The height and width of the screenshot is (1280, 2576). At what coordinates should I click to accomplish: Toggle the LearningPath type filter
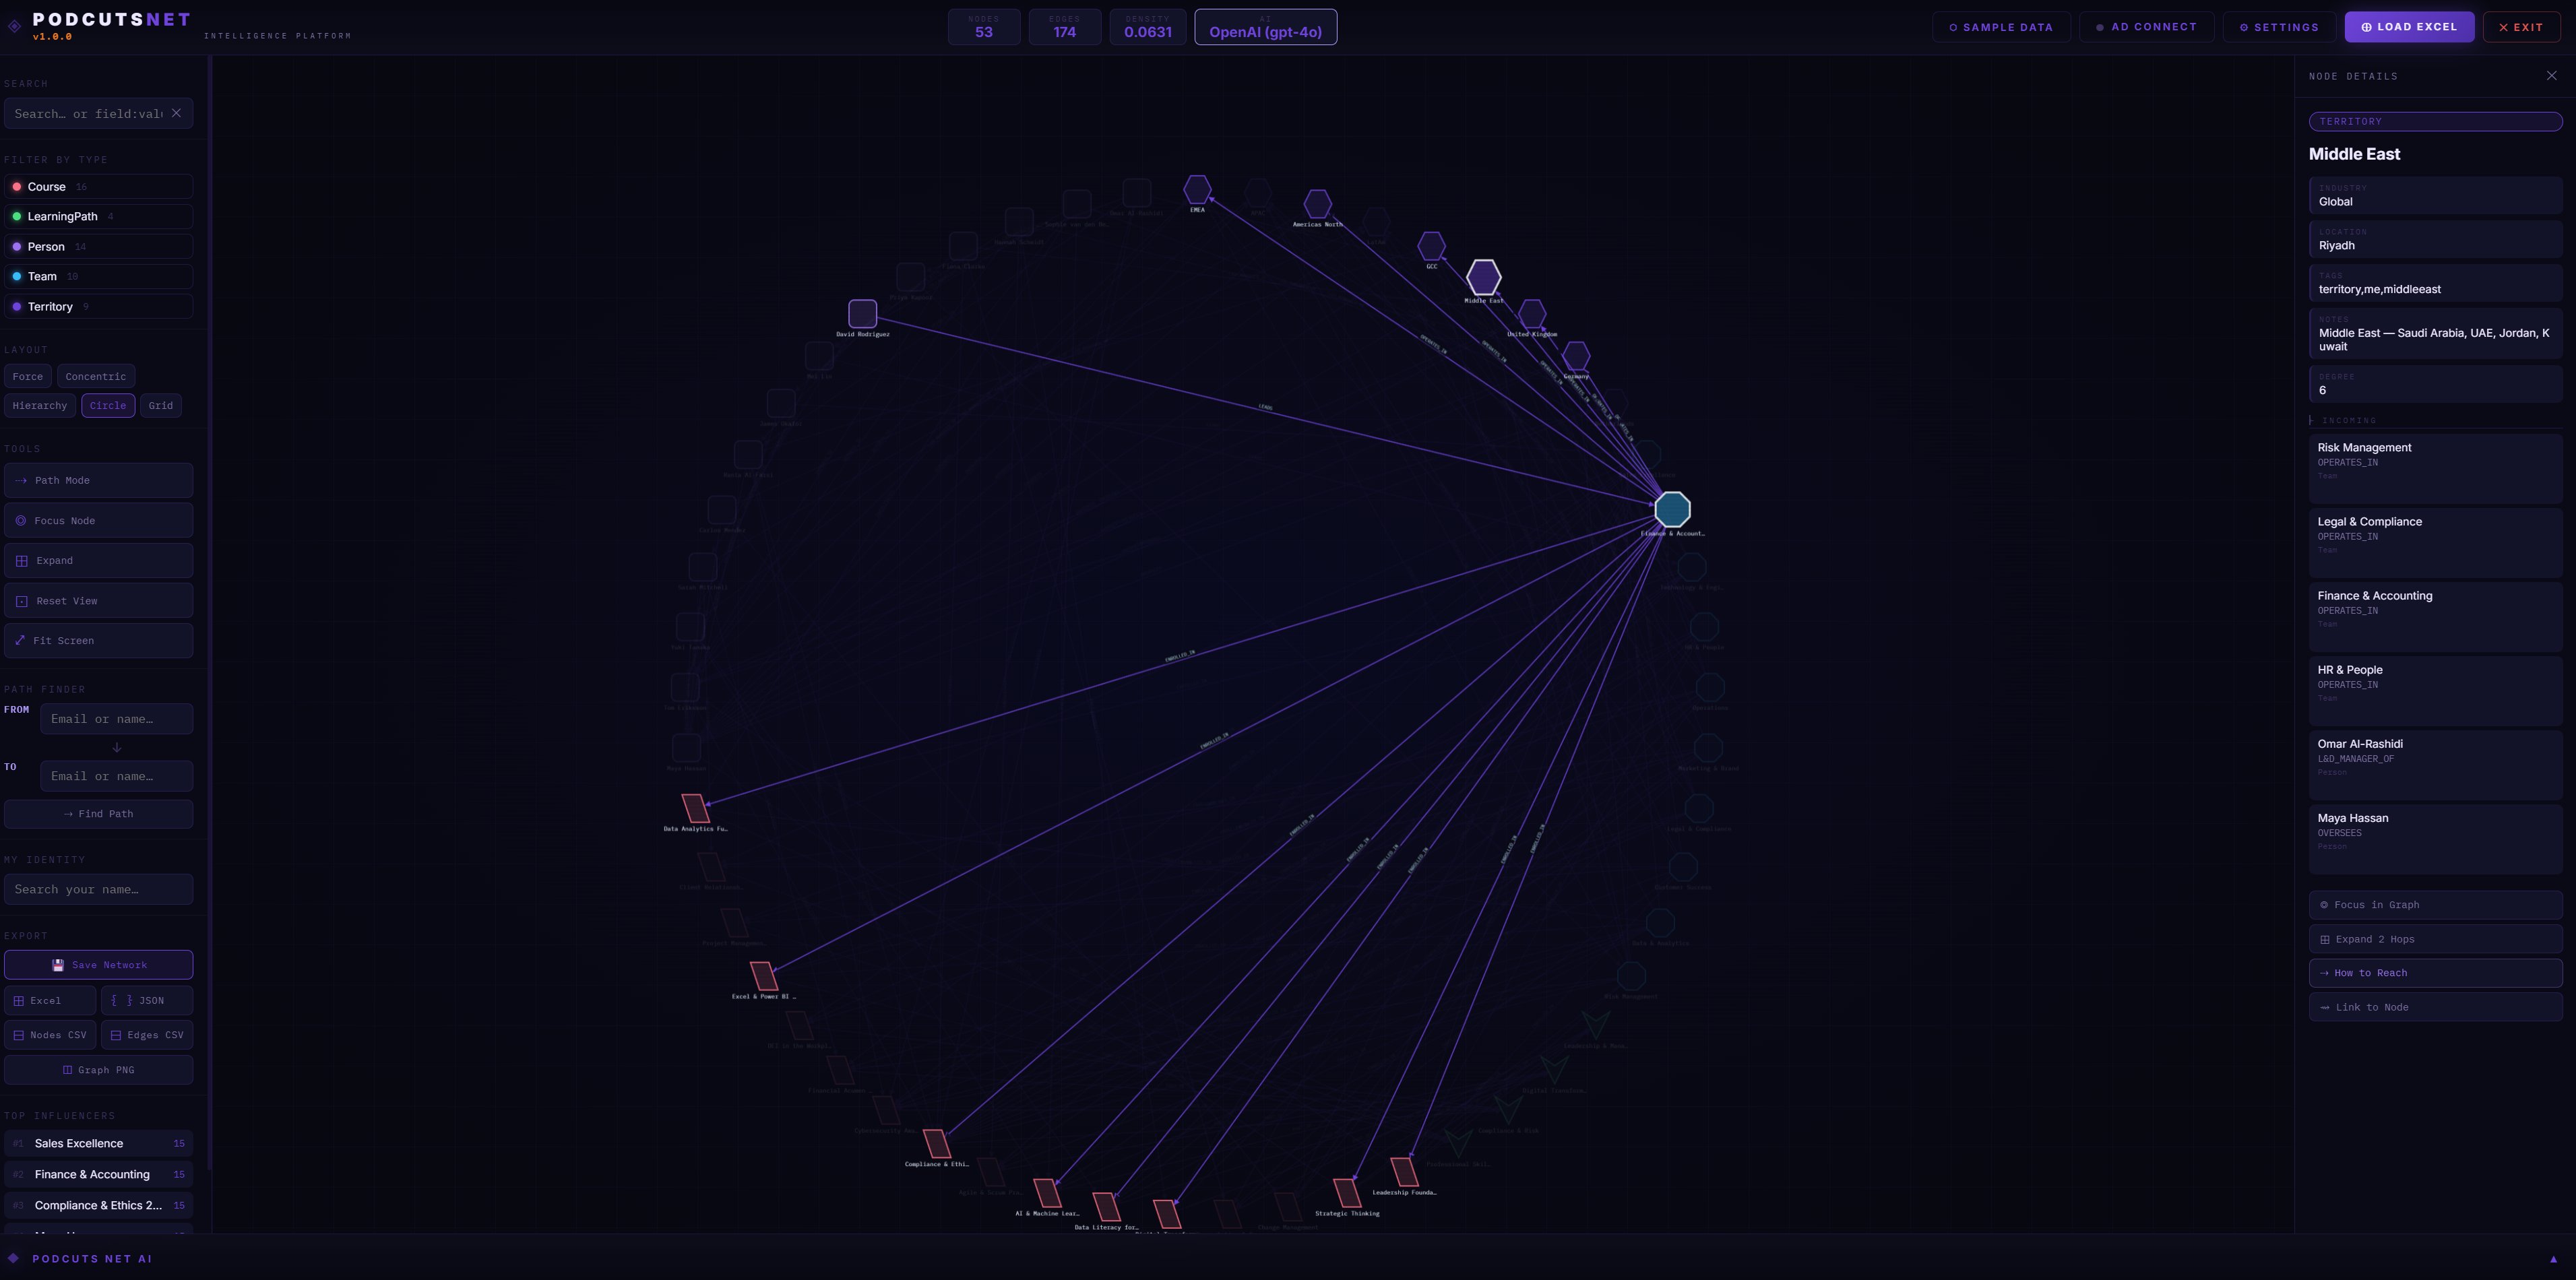[98, 216]
